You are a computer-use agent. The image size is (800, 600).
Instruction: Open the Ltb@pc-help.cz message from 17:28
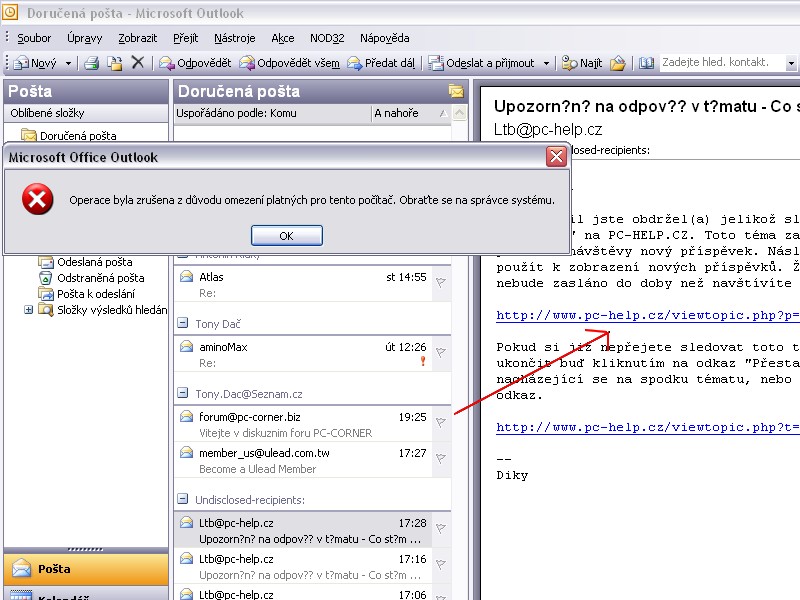click(x=305, y=530)
